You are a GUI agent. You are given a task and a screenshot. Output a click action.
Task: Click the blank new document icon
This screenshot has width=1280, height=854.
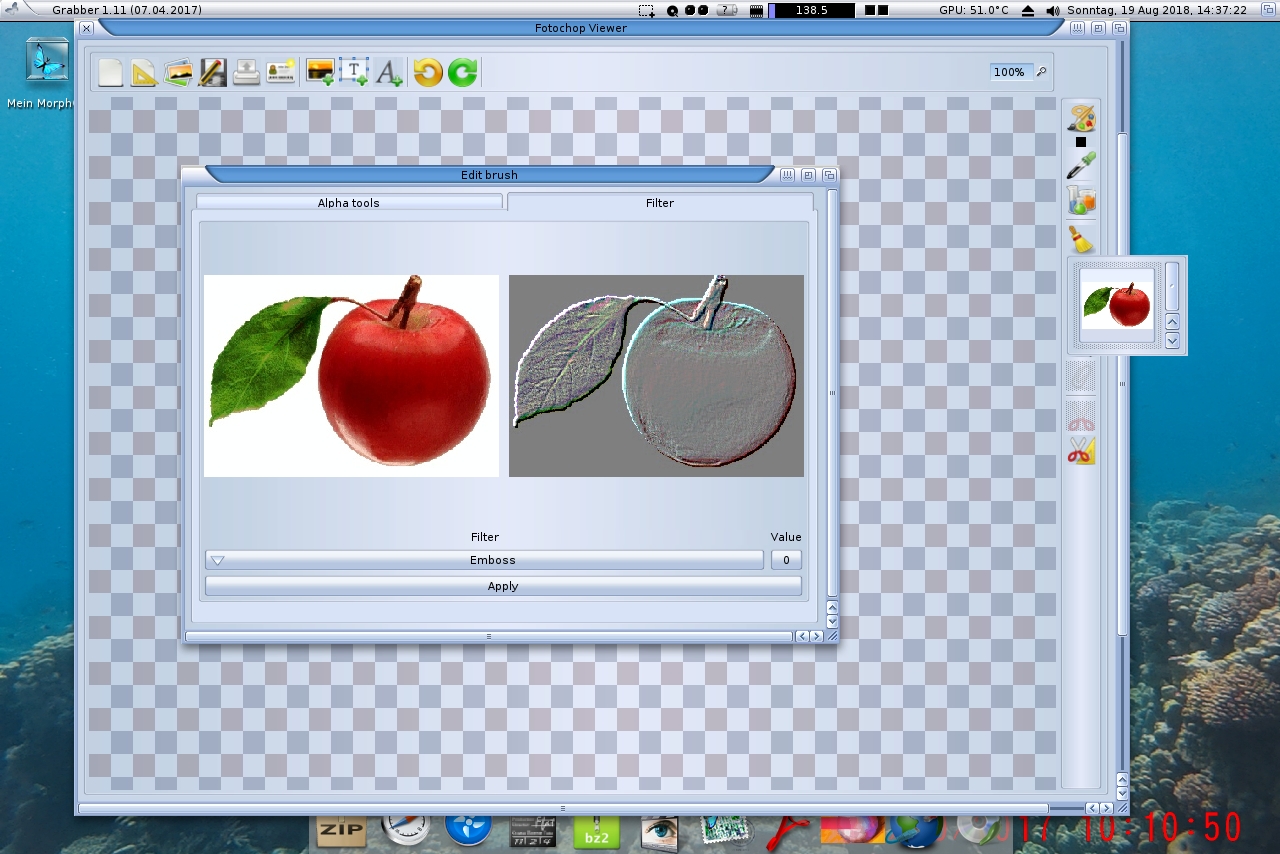[110, 72]
